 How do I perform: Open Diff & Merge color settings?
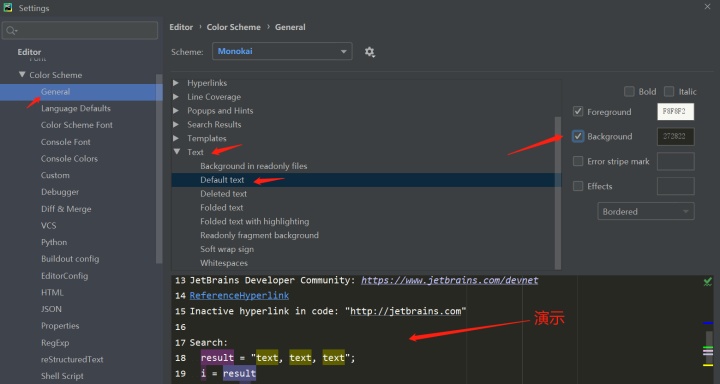pos(66,209)
